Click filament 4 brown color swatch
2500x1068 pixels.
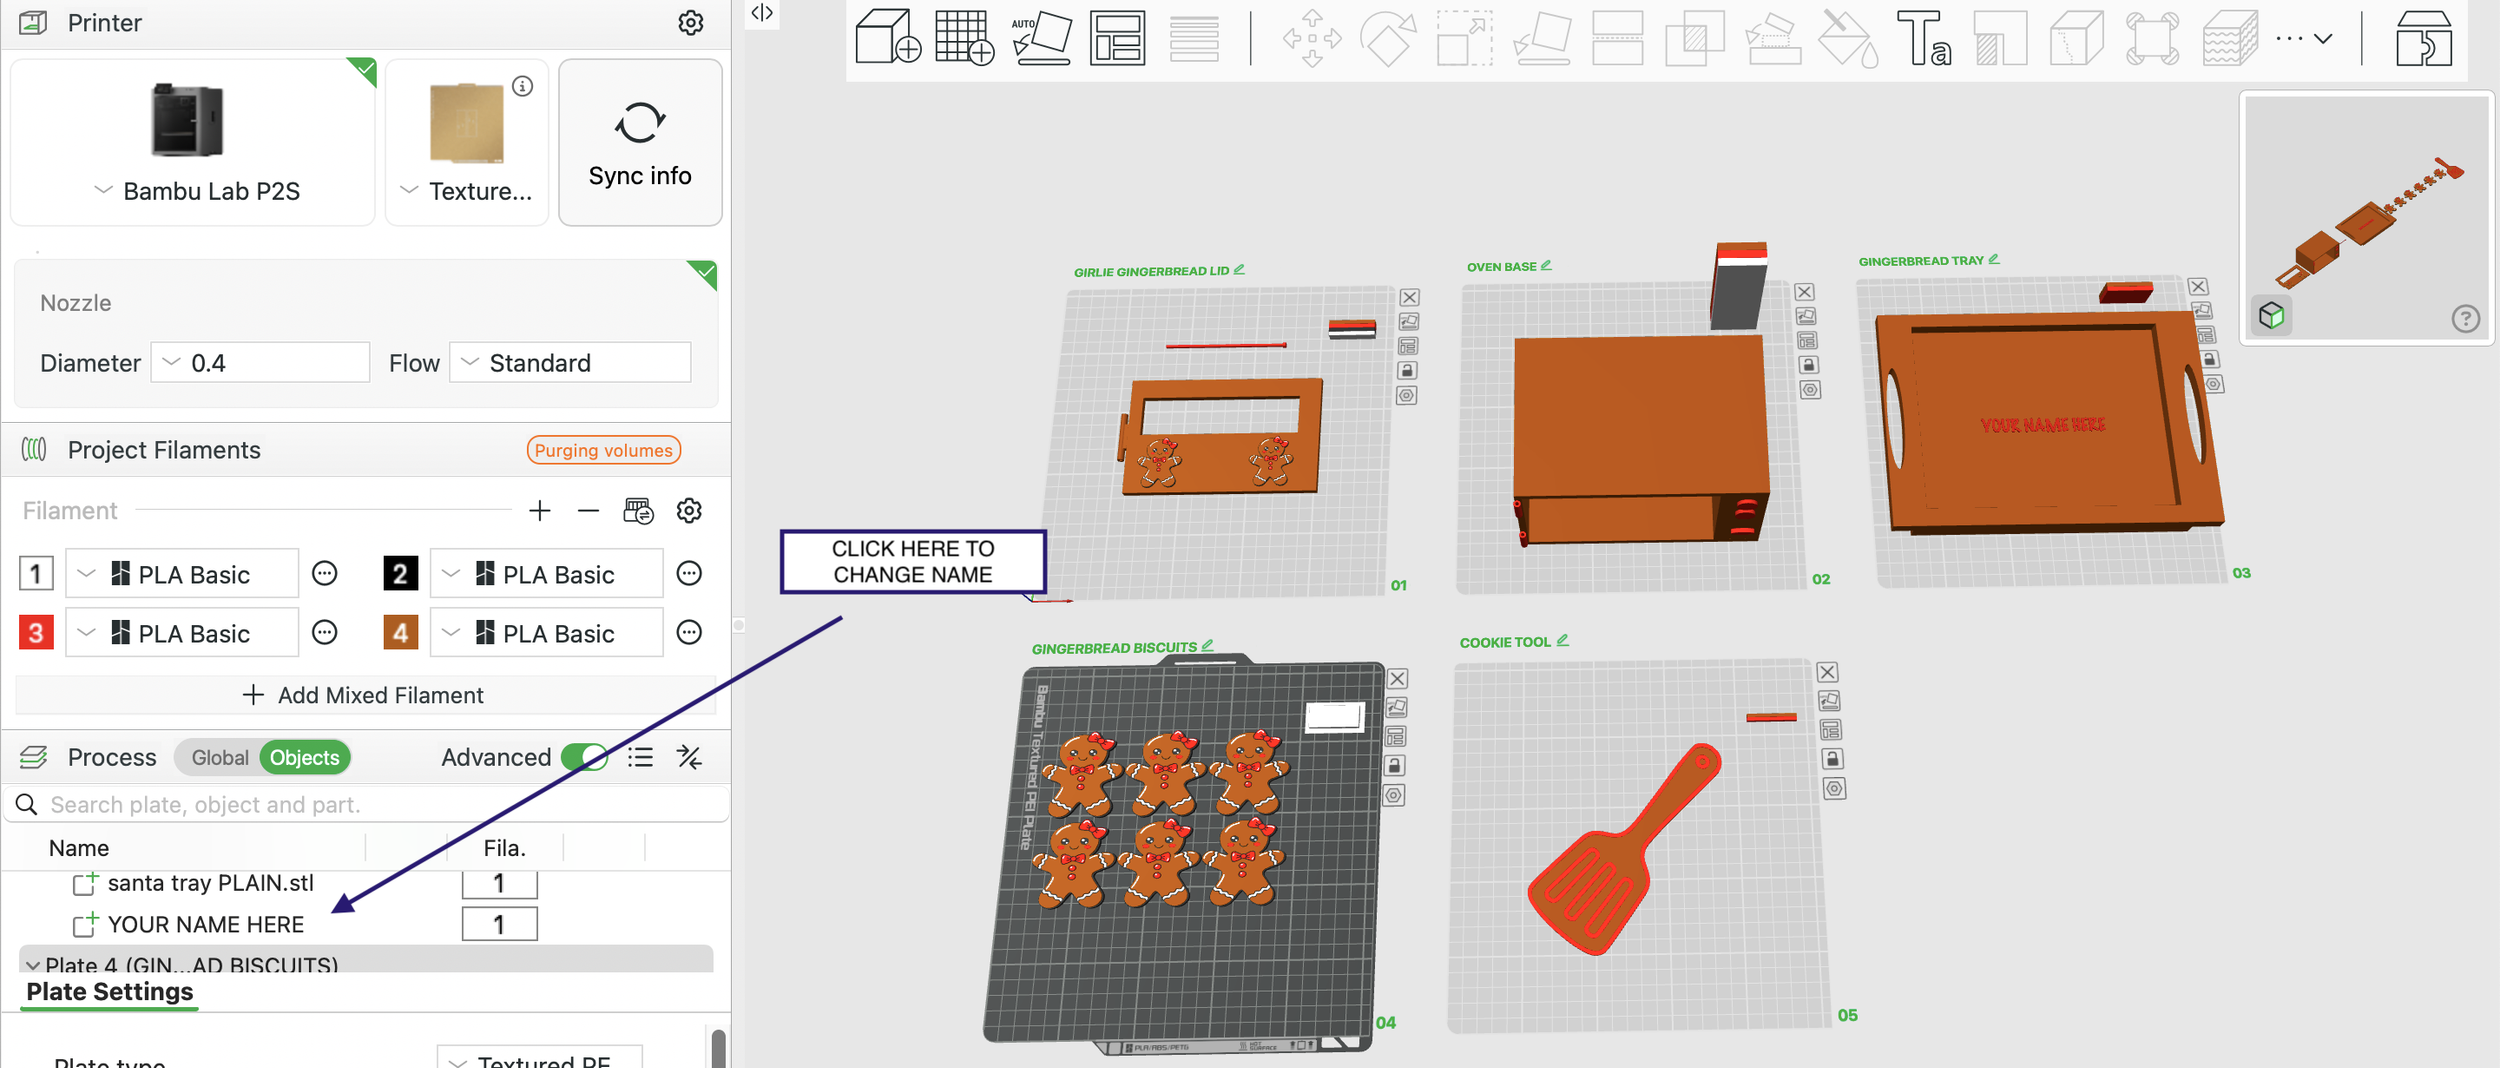pos(400,633)
